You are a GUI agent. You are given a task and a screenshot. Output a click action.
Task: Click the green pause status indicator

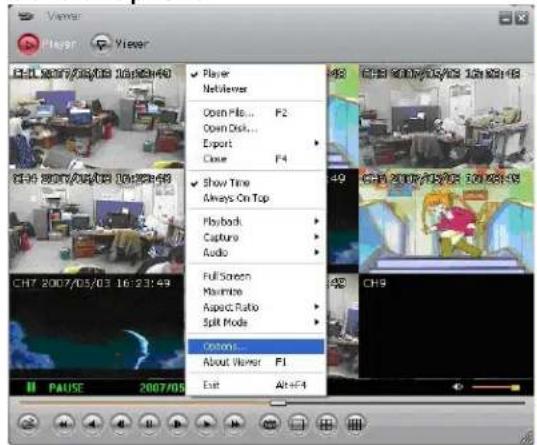31,387
